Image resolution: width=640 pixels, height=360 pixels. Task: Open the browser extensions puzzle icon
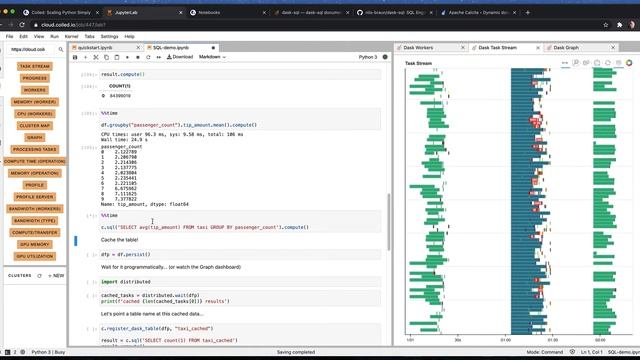620,25
